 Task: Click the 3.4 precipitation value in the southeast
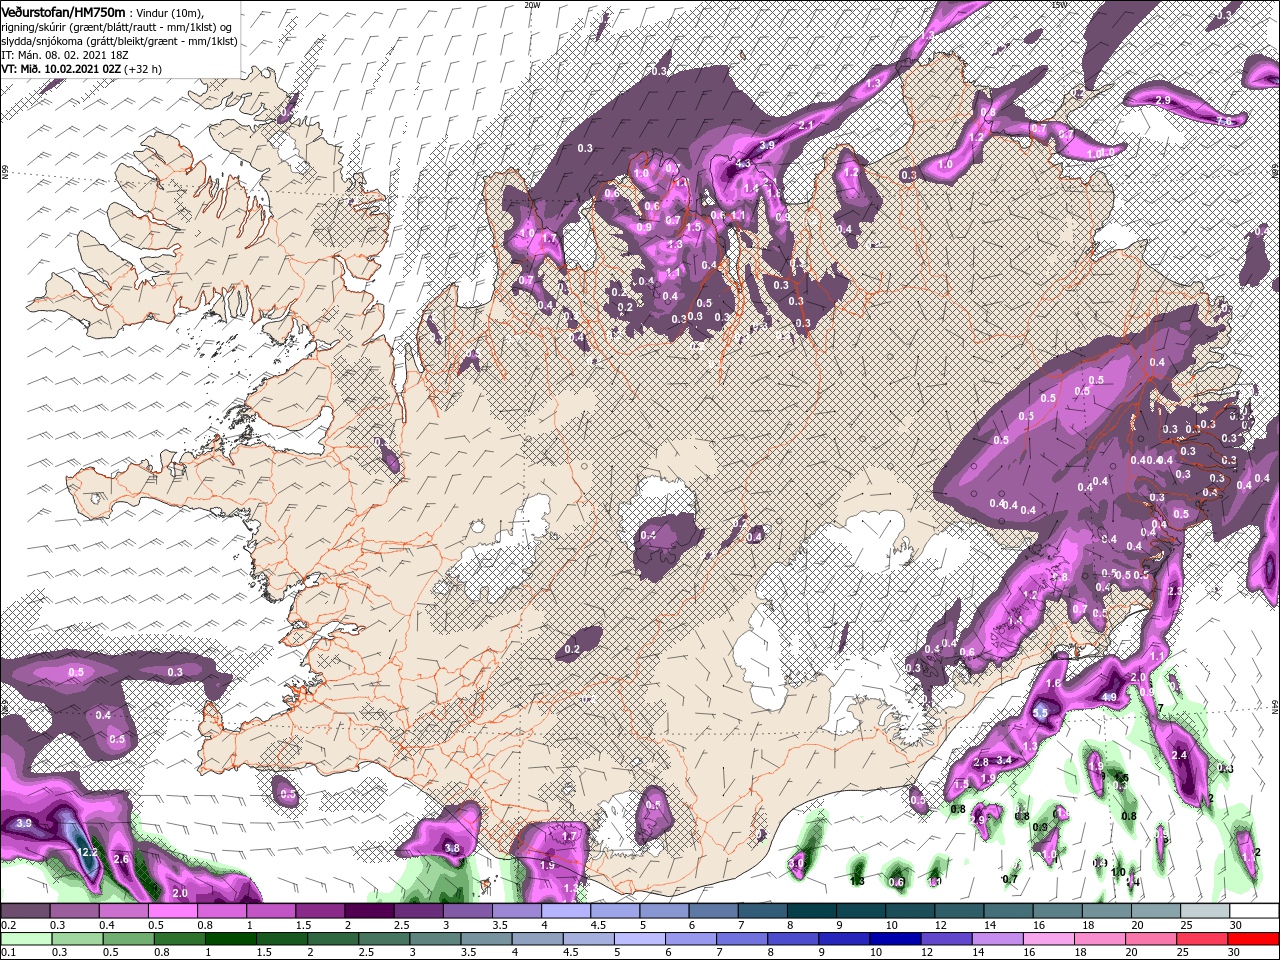point(1005,761)
